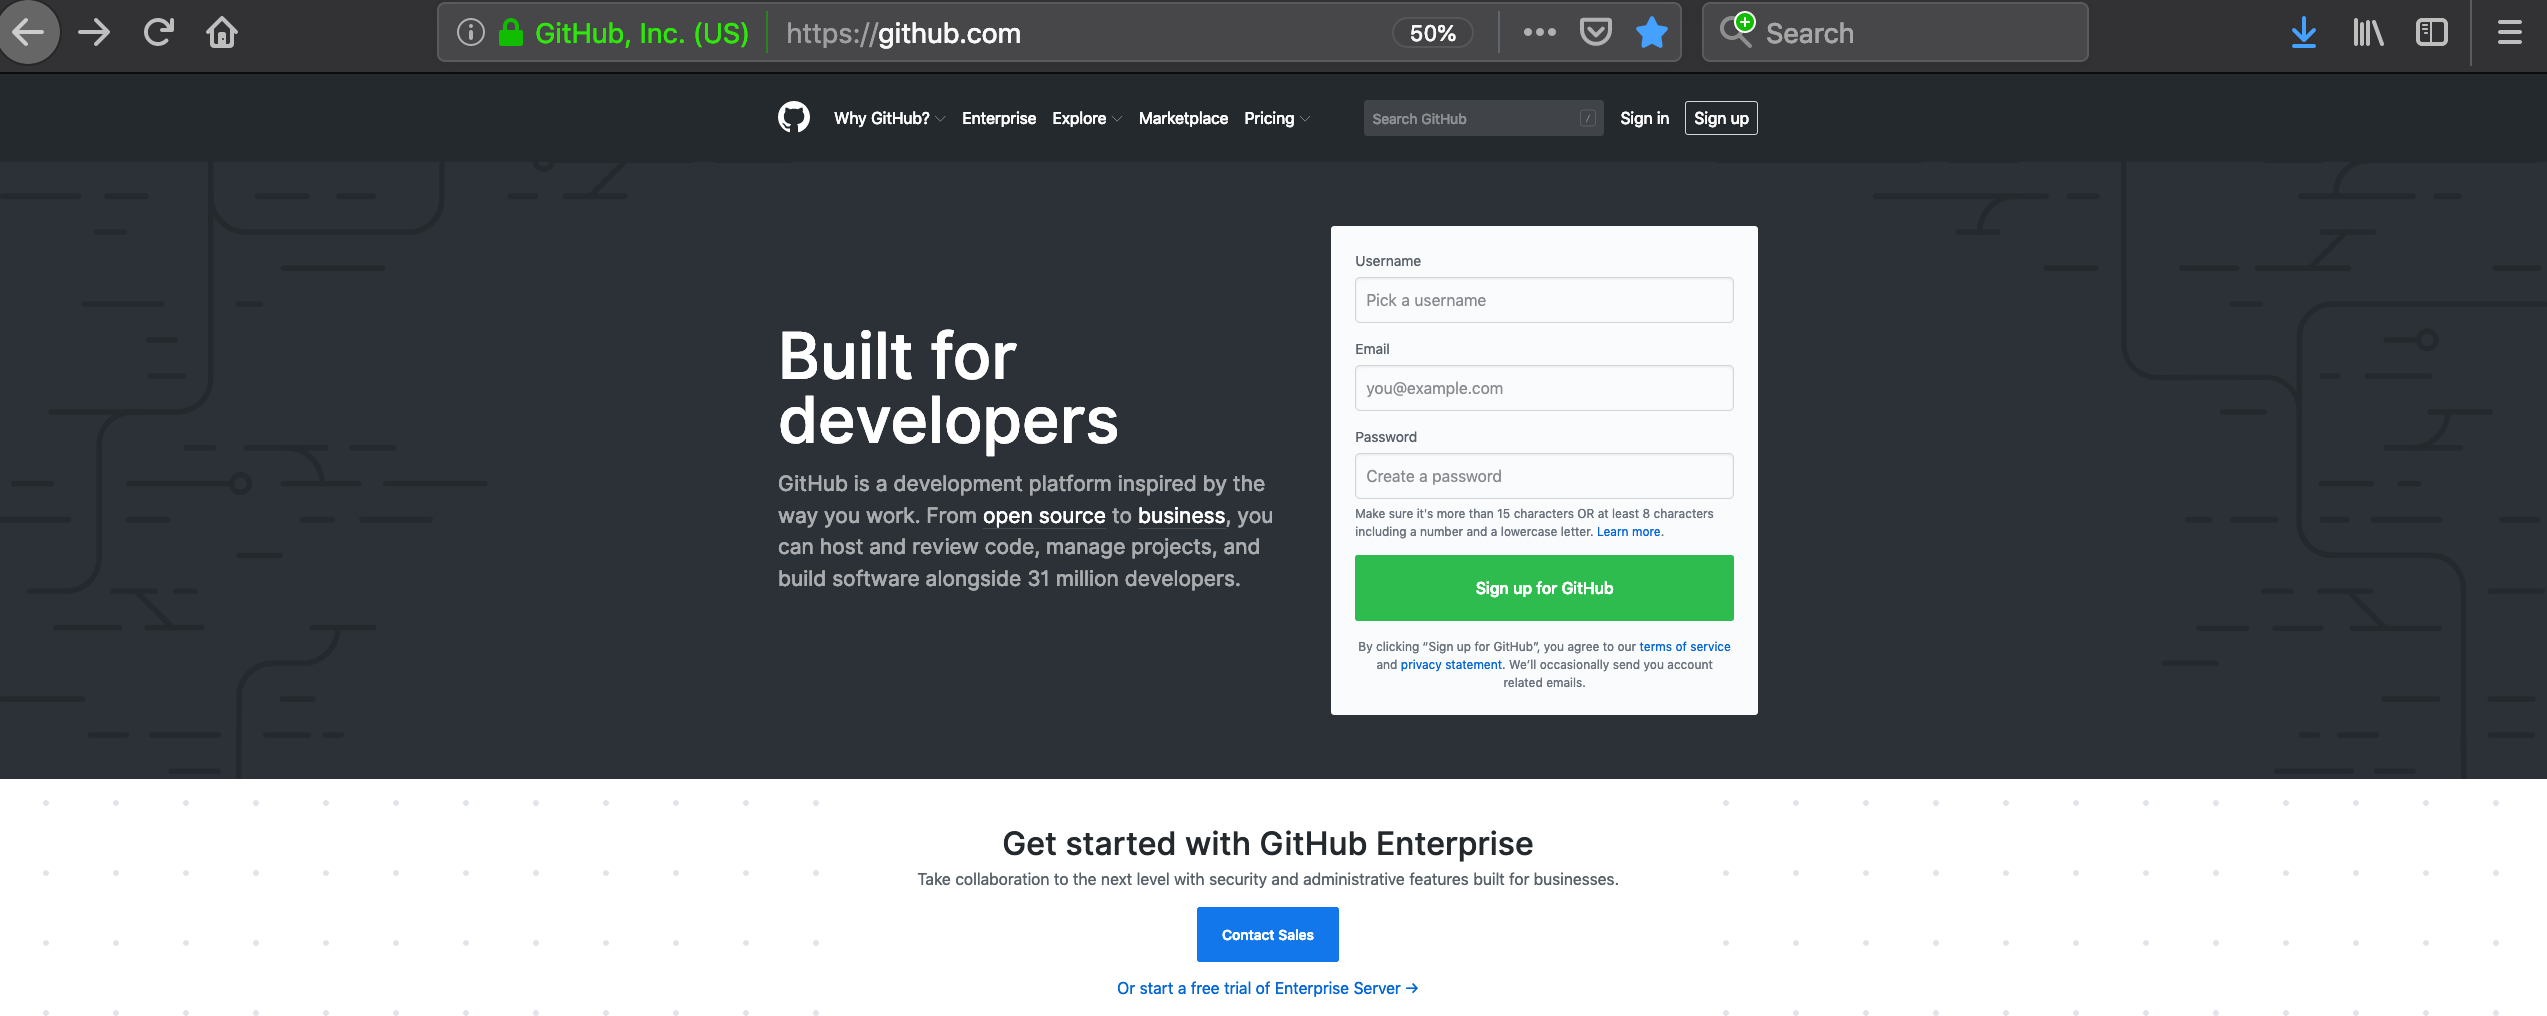Reset the 50% zoom level badge

(1432, 33)
